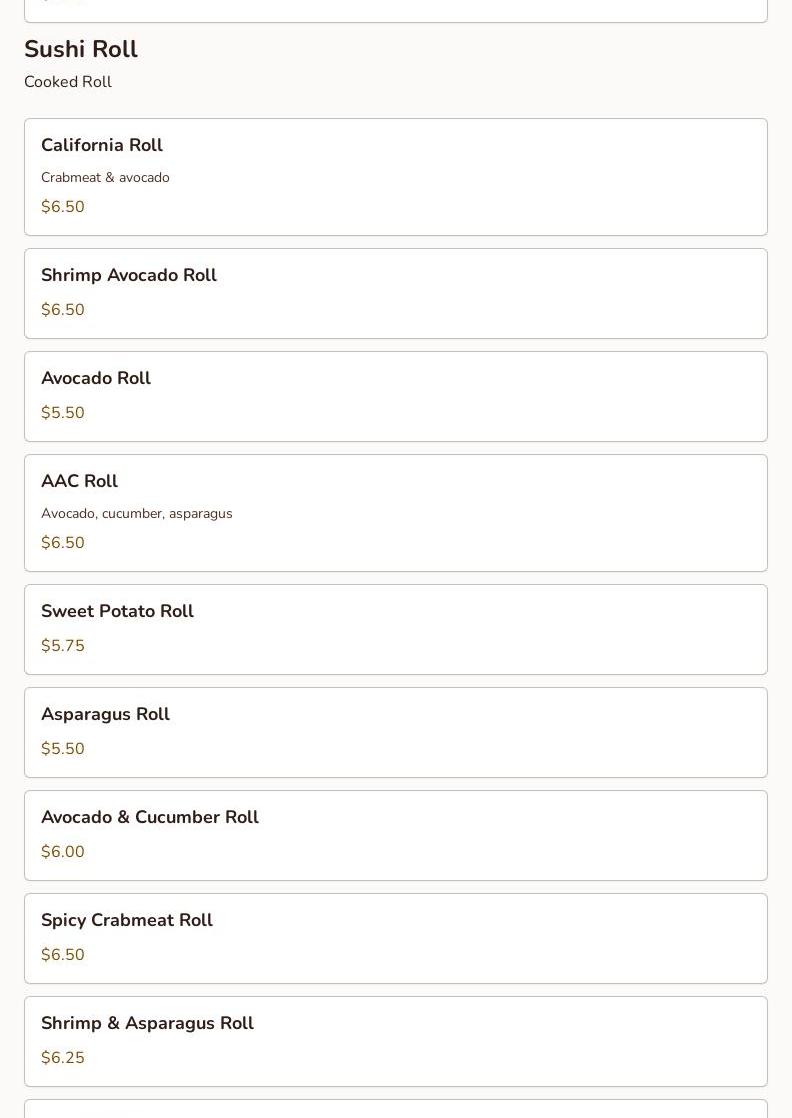Screen dimensions: 792x1118
Task: Click the Crabmeat & avocado description
Action: [x=105, y=178]
